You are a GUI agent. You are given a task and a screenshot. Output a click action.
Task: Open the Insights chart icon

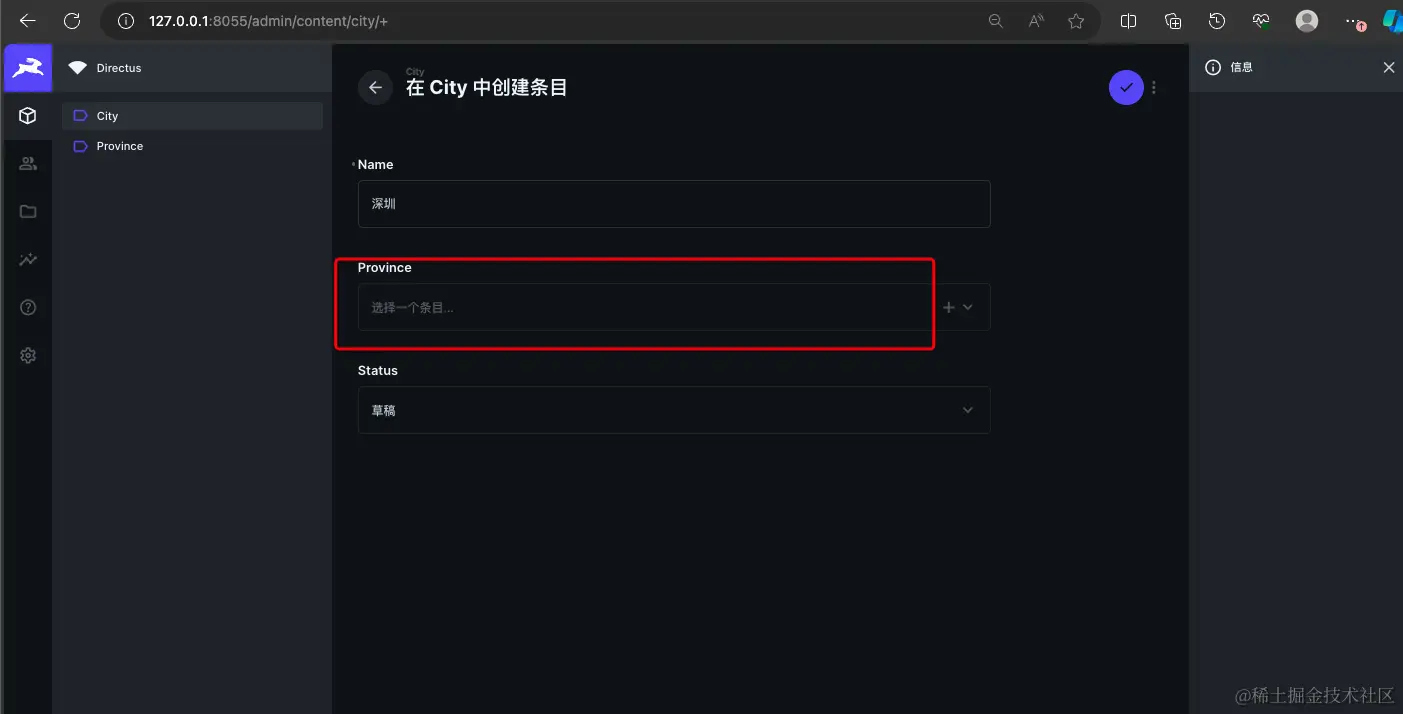(28, 260)
